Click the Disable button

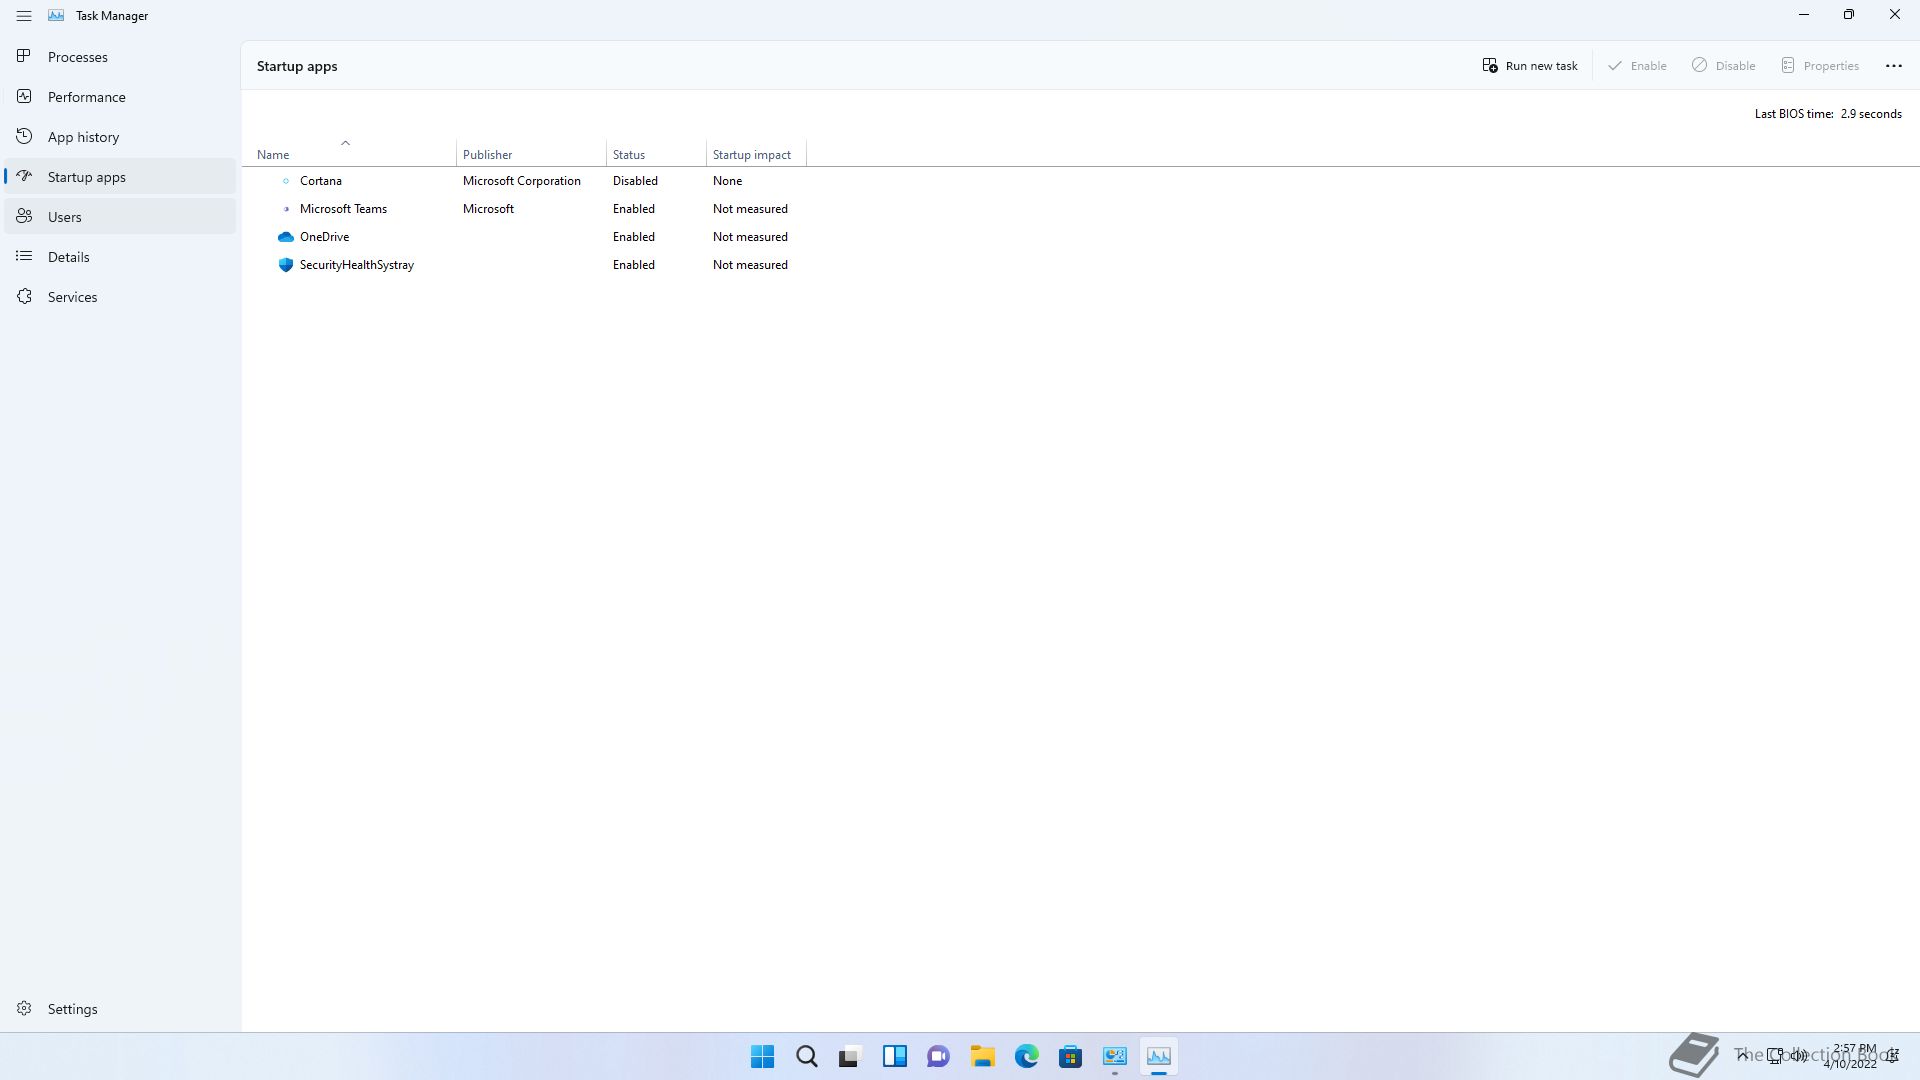[x=1724, y=66]
